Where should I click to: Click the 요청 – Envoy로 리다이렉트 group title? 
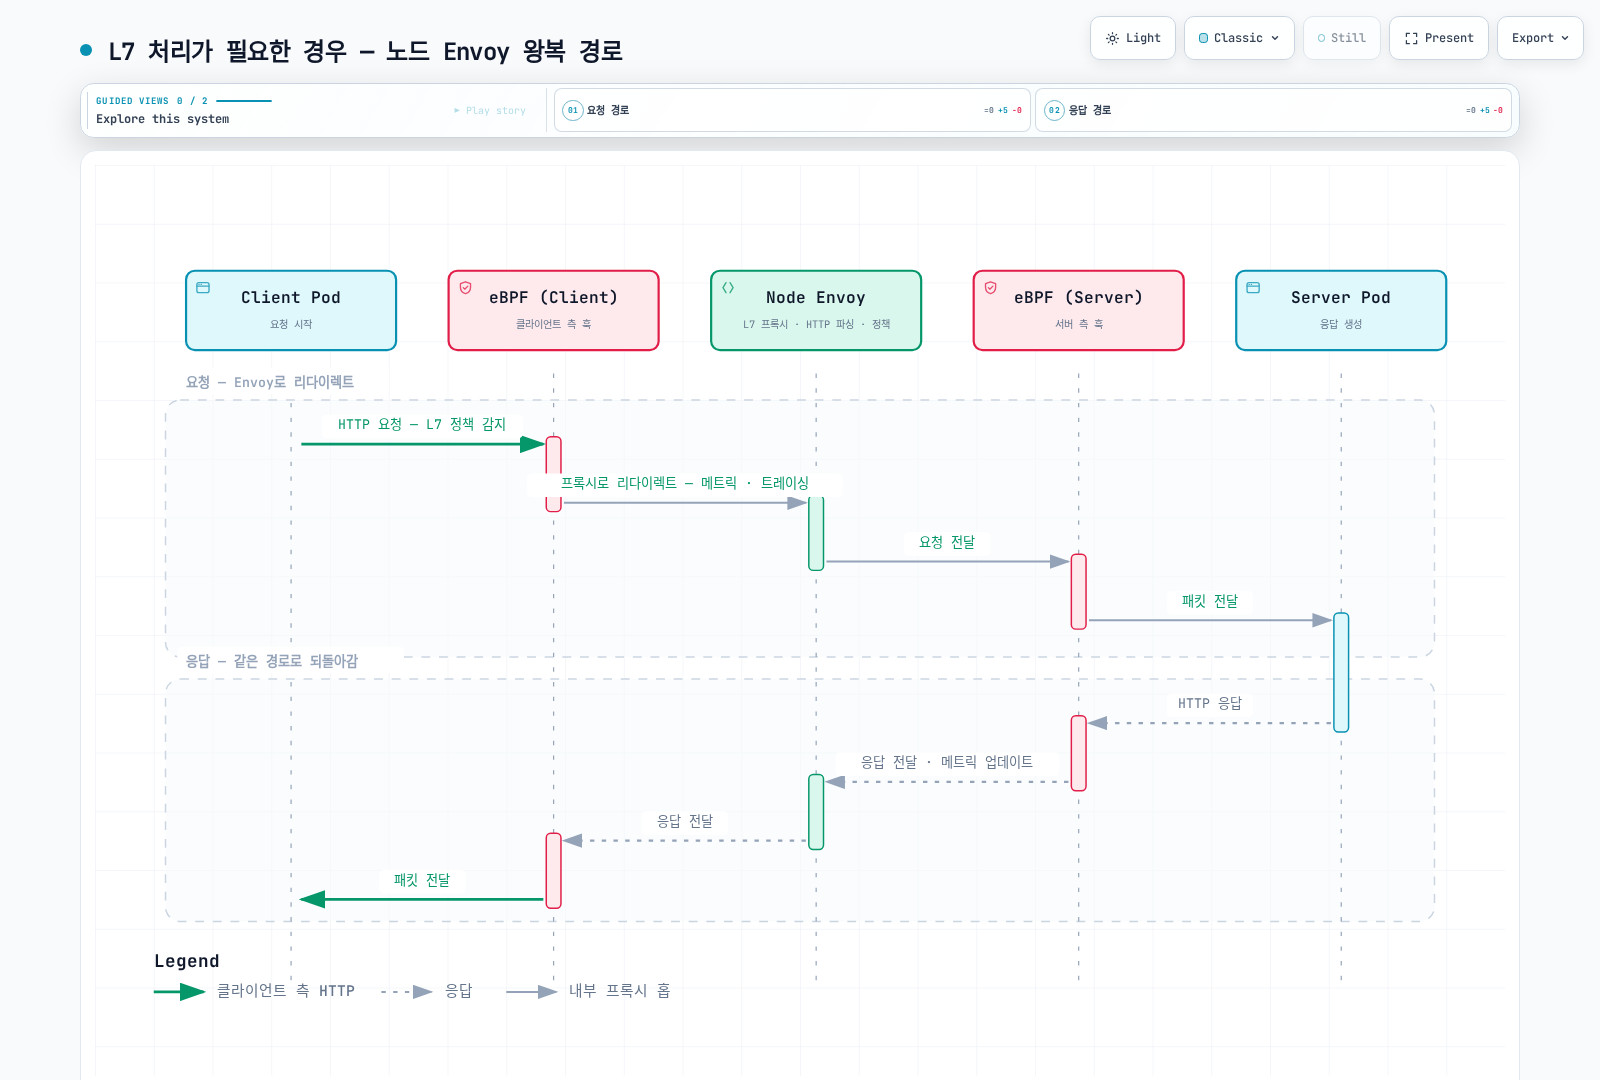pos(270,382)
